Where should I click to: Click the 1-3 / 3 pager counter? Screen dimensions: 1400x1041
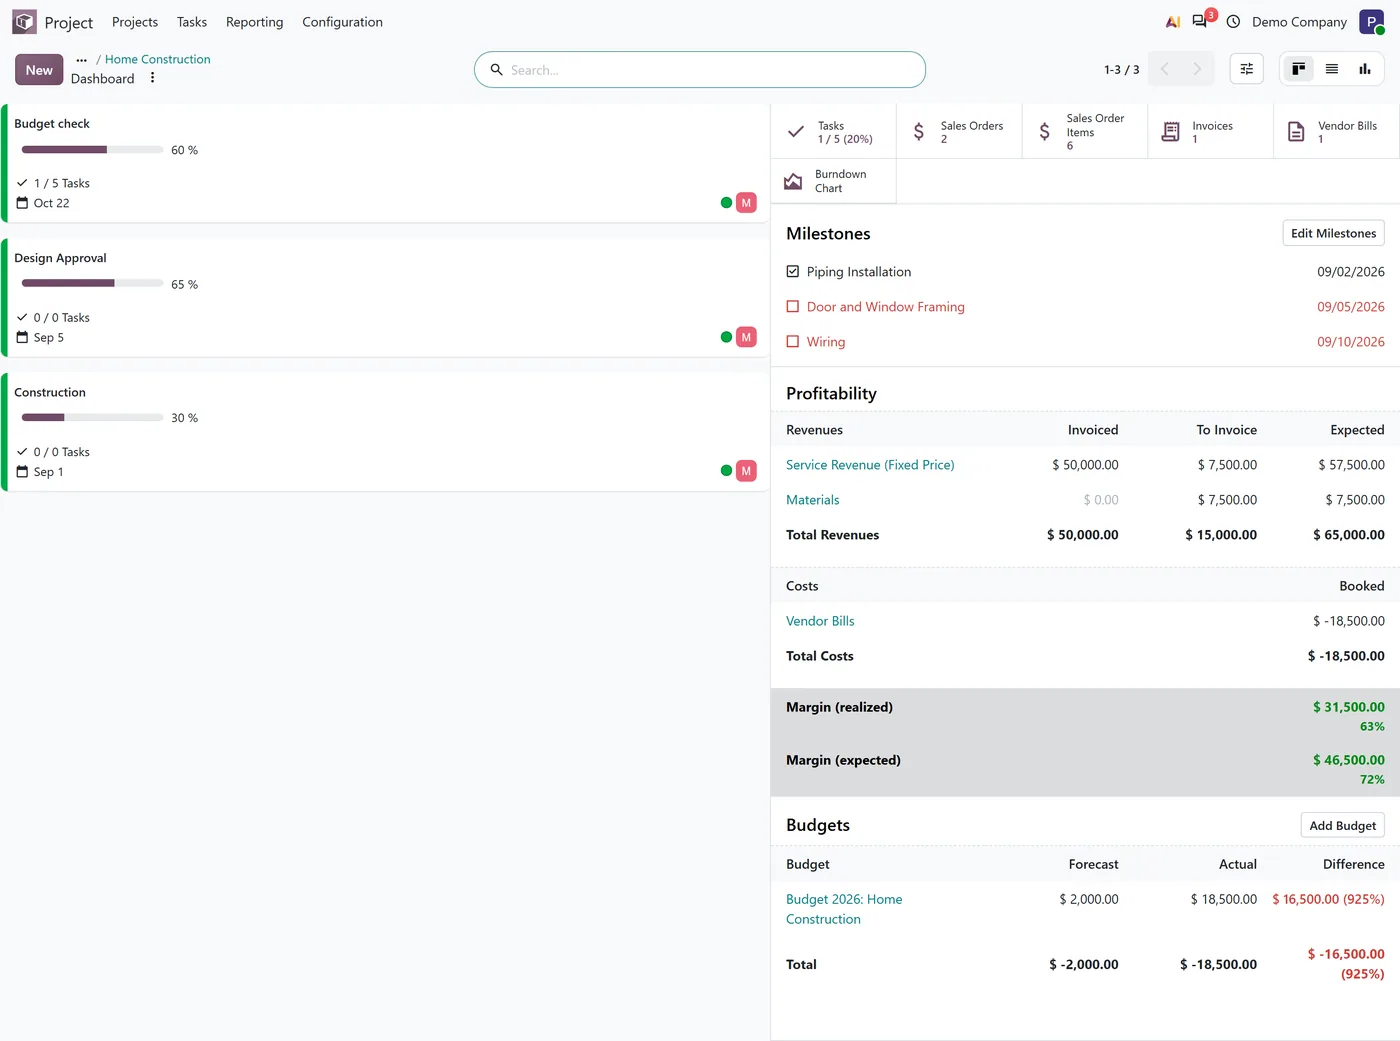(1121, 70)
